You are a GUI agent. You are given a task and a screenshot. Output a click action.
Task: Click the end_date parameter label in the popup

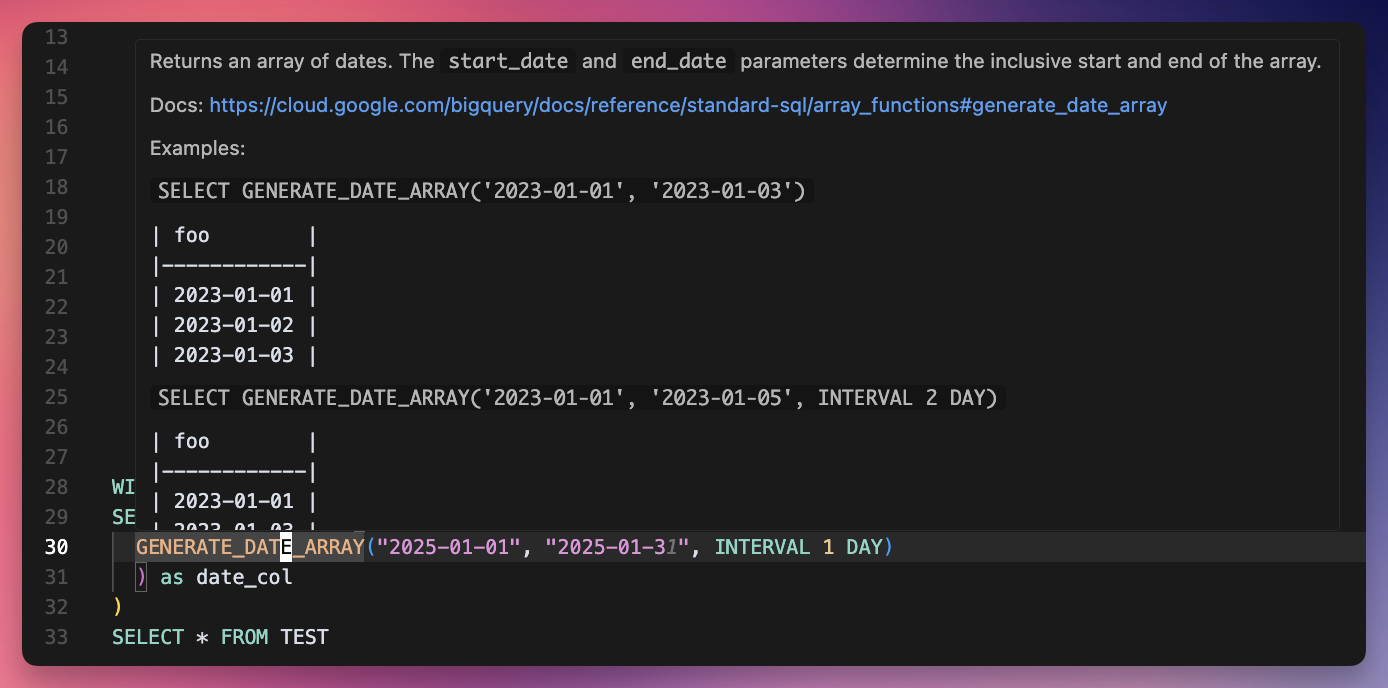pos(678,61)
